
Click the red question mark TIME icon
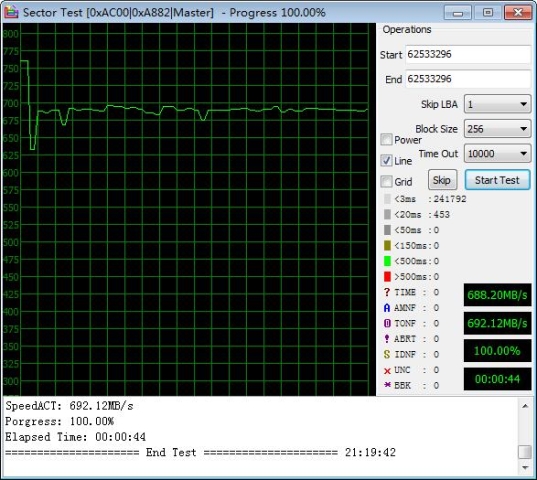[x=387, y=292]
